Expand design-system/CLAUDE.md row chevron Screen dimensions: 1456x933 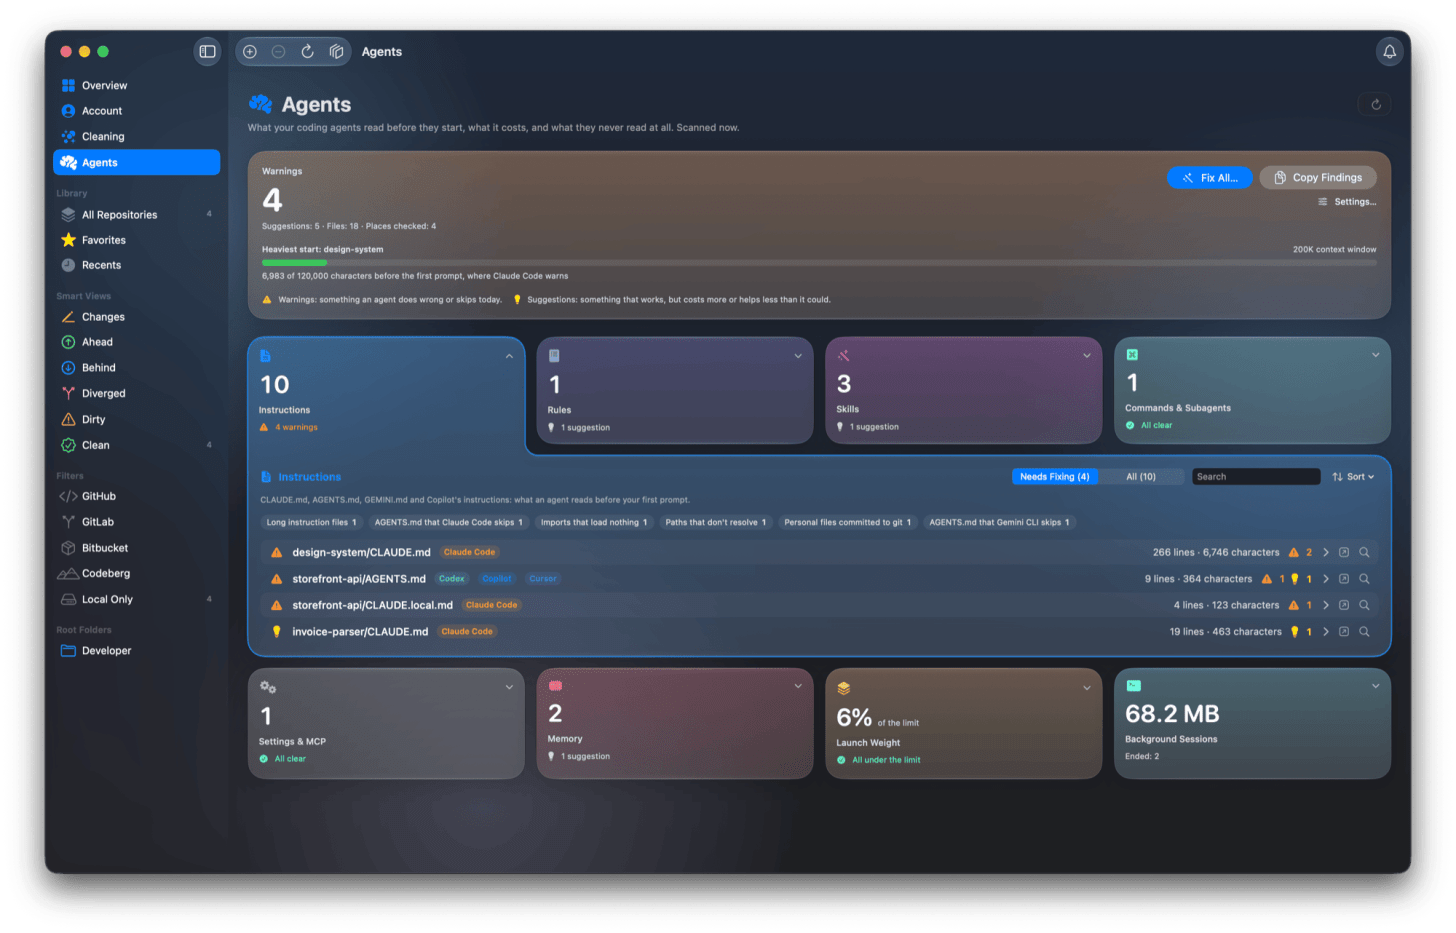click(1326, 552)
